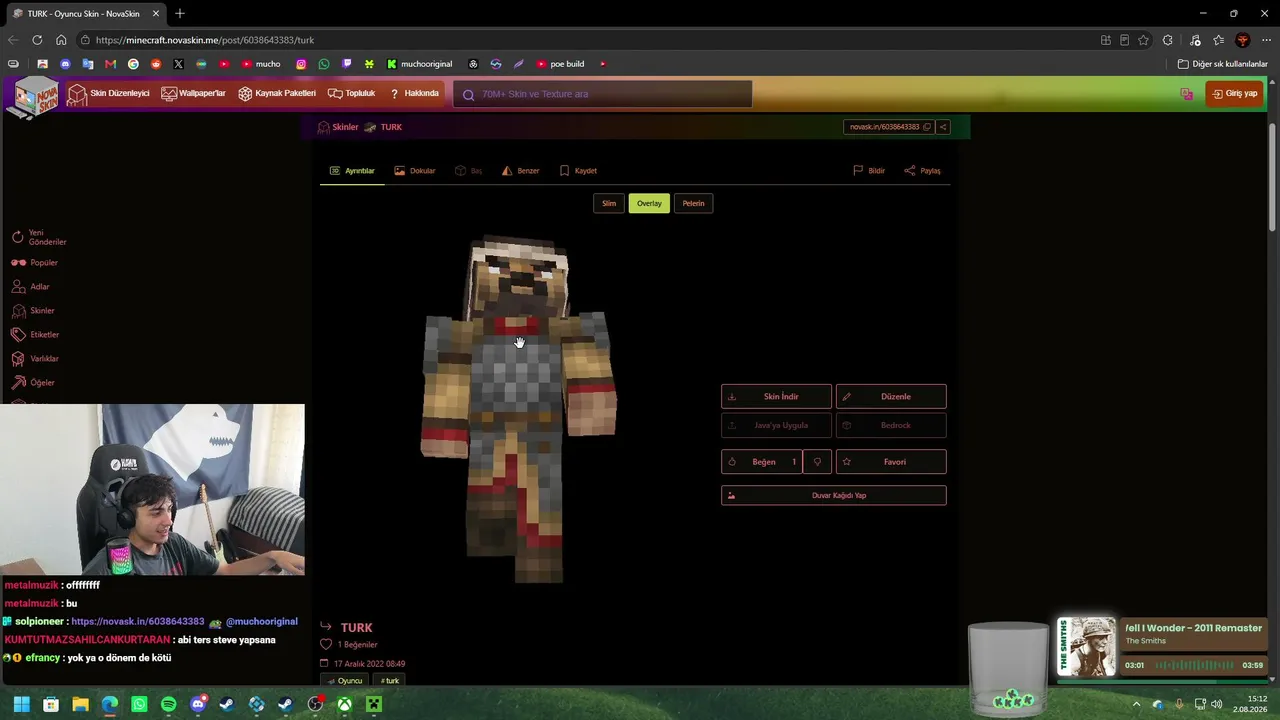Open Discord bookmark in bookmarks bar
The width and height of the screenshot is (1280, 720).
tap(65, 64)
